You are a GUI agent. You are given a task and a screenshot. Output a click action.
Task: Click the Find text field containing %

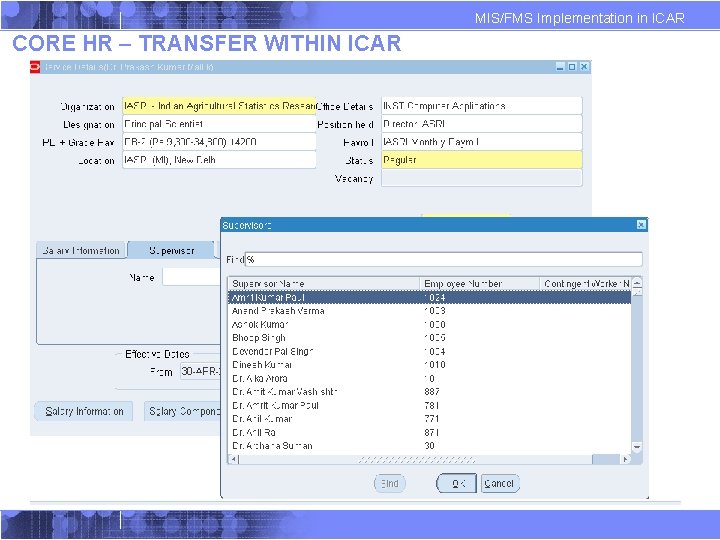[443, 259]
